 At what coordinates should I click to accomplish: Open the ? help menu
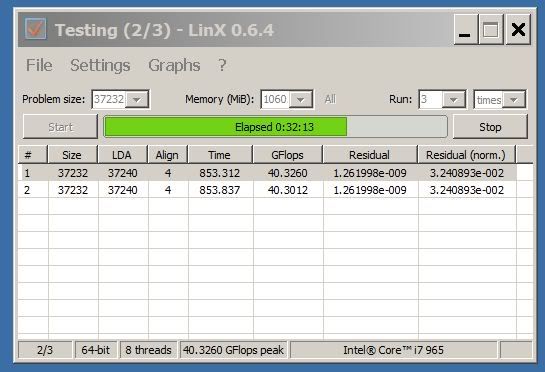point(222,65)
